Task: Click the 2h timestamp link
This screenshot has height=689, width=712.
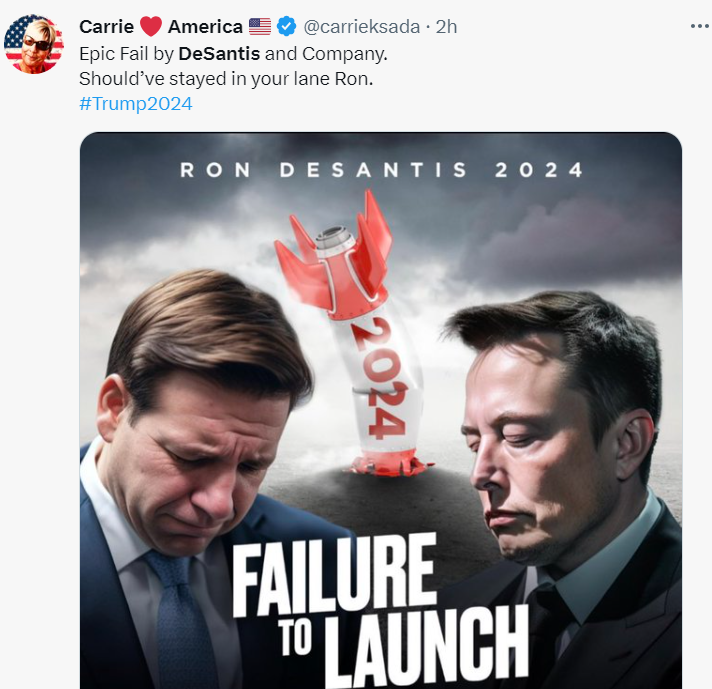Action: pos(446,27)
